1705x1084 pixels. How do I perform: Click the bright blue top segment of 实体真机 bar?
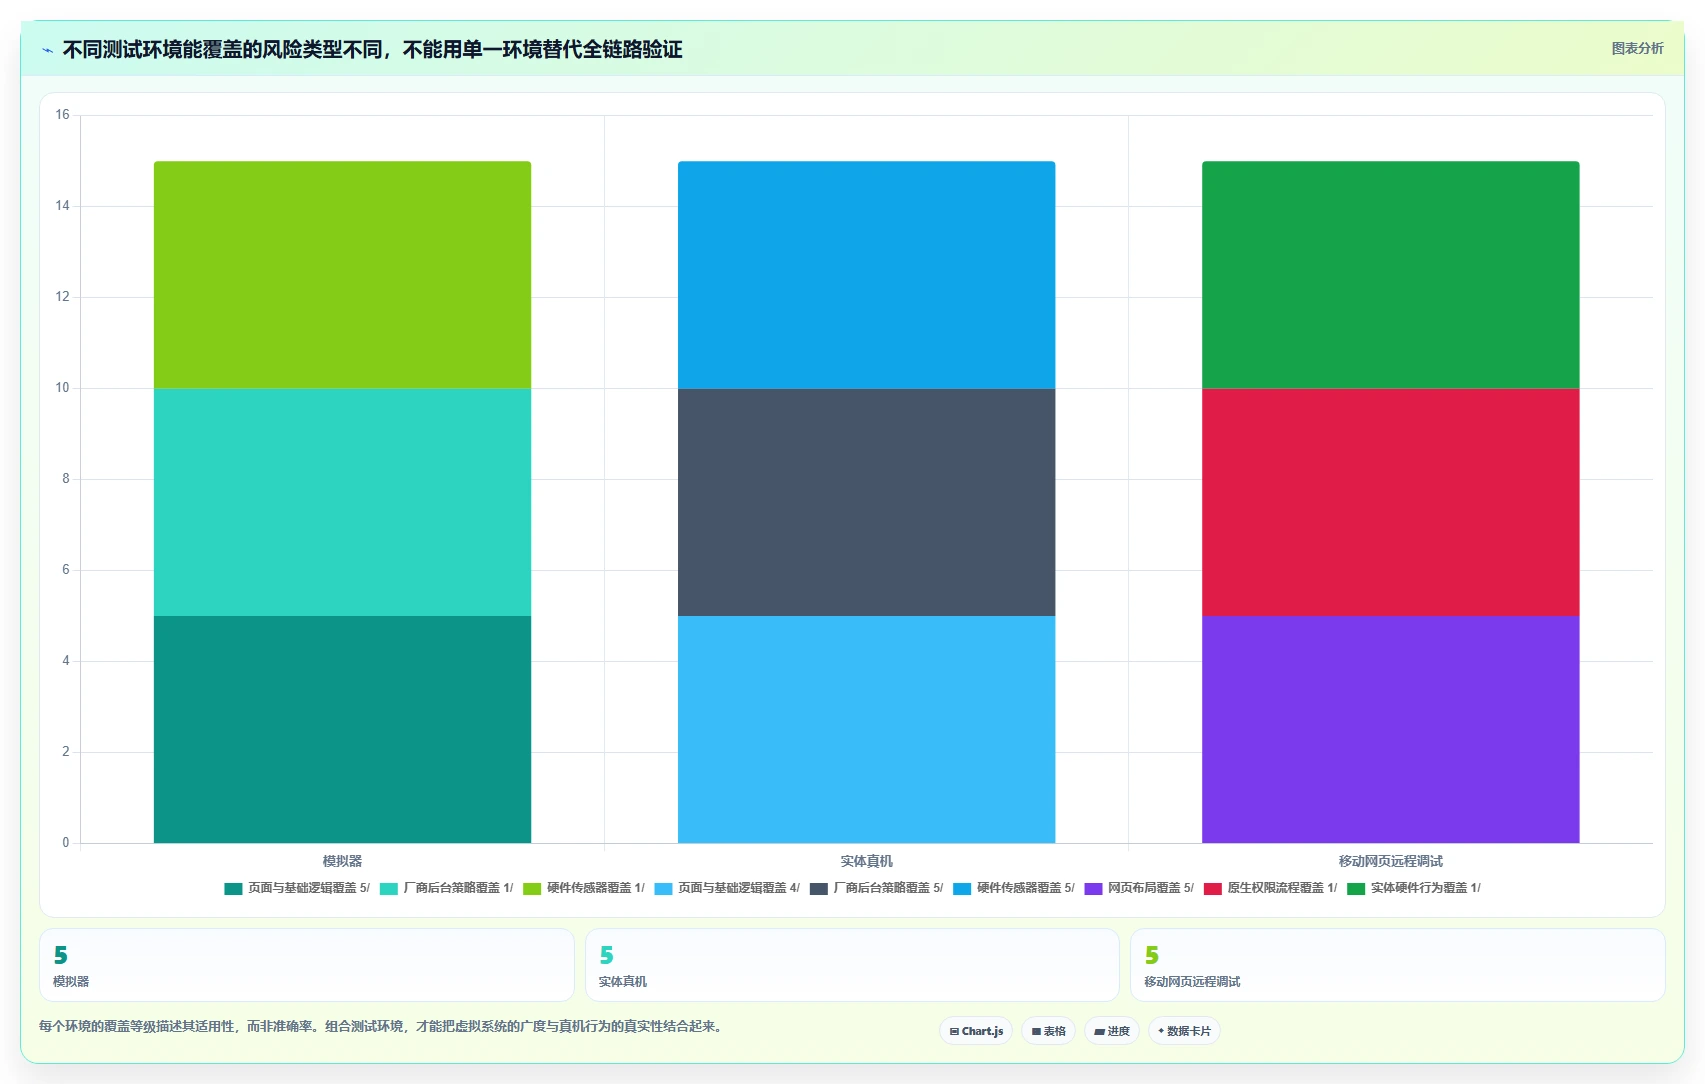pos(866,275)
